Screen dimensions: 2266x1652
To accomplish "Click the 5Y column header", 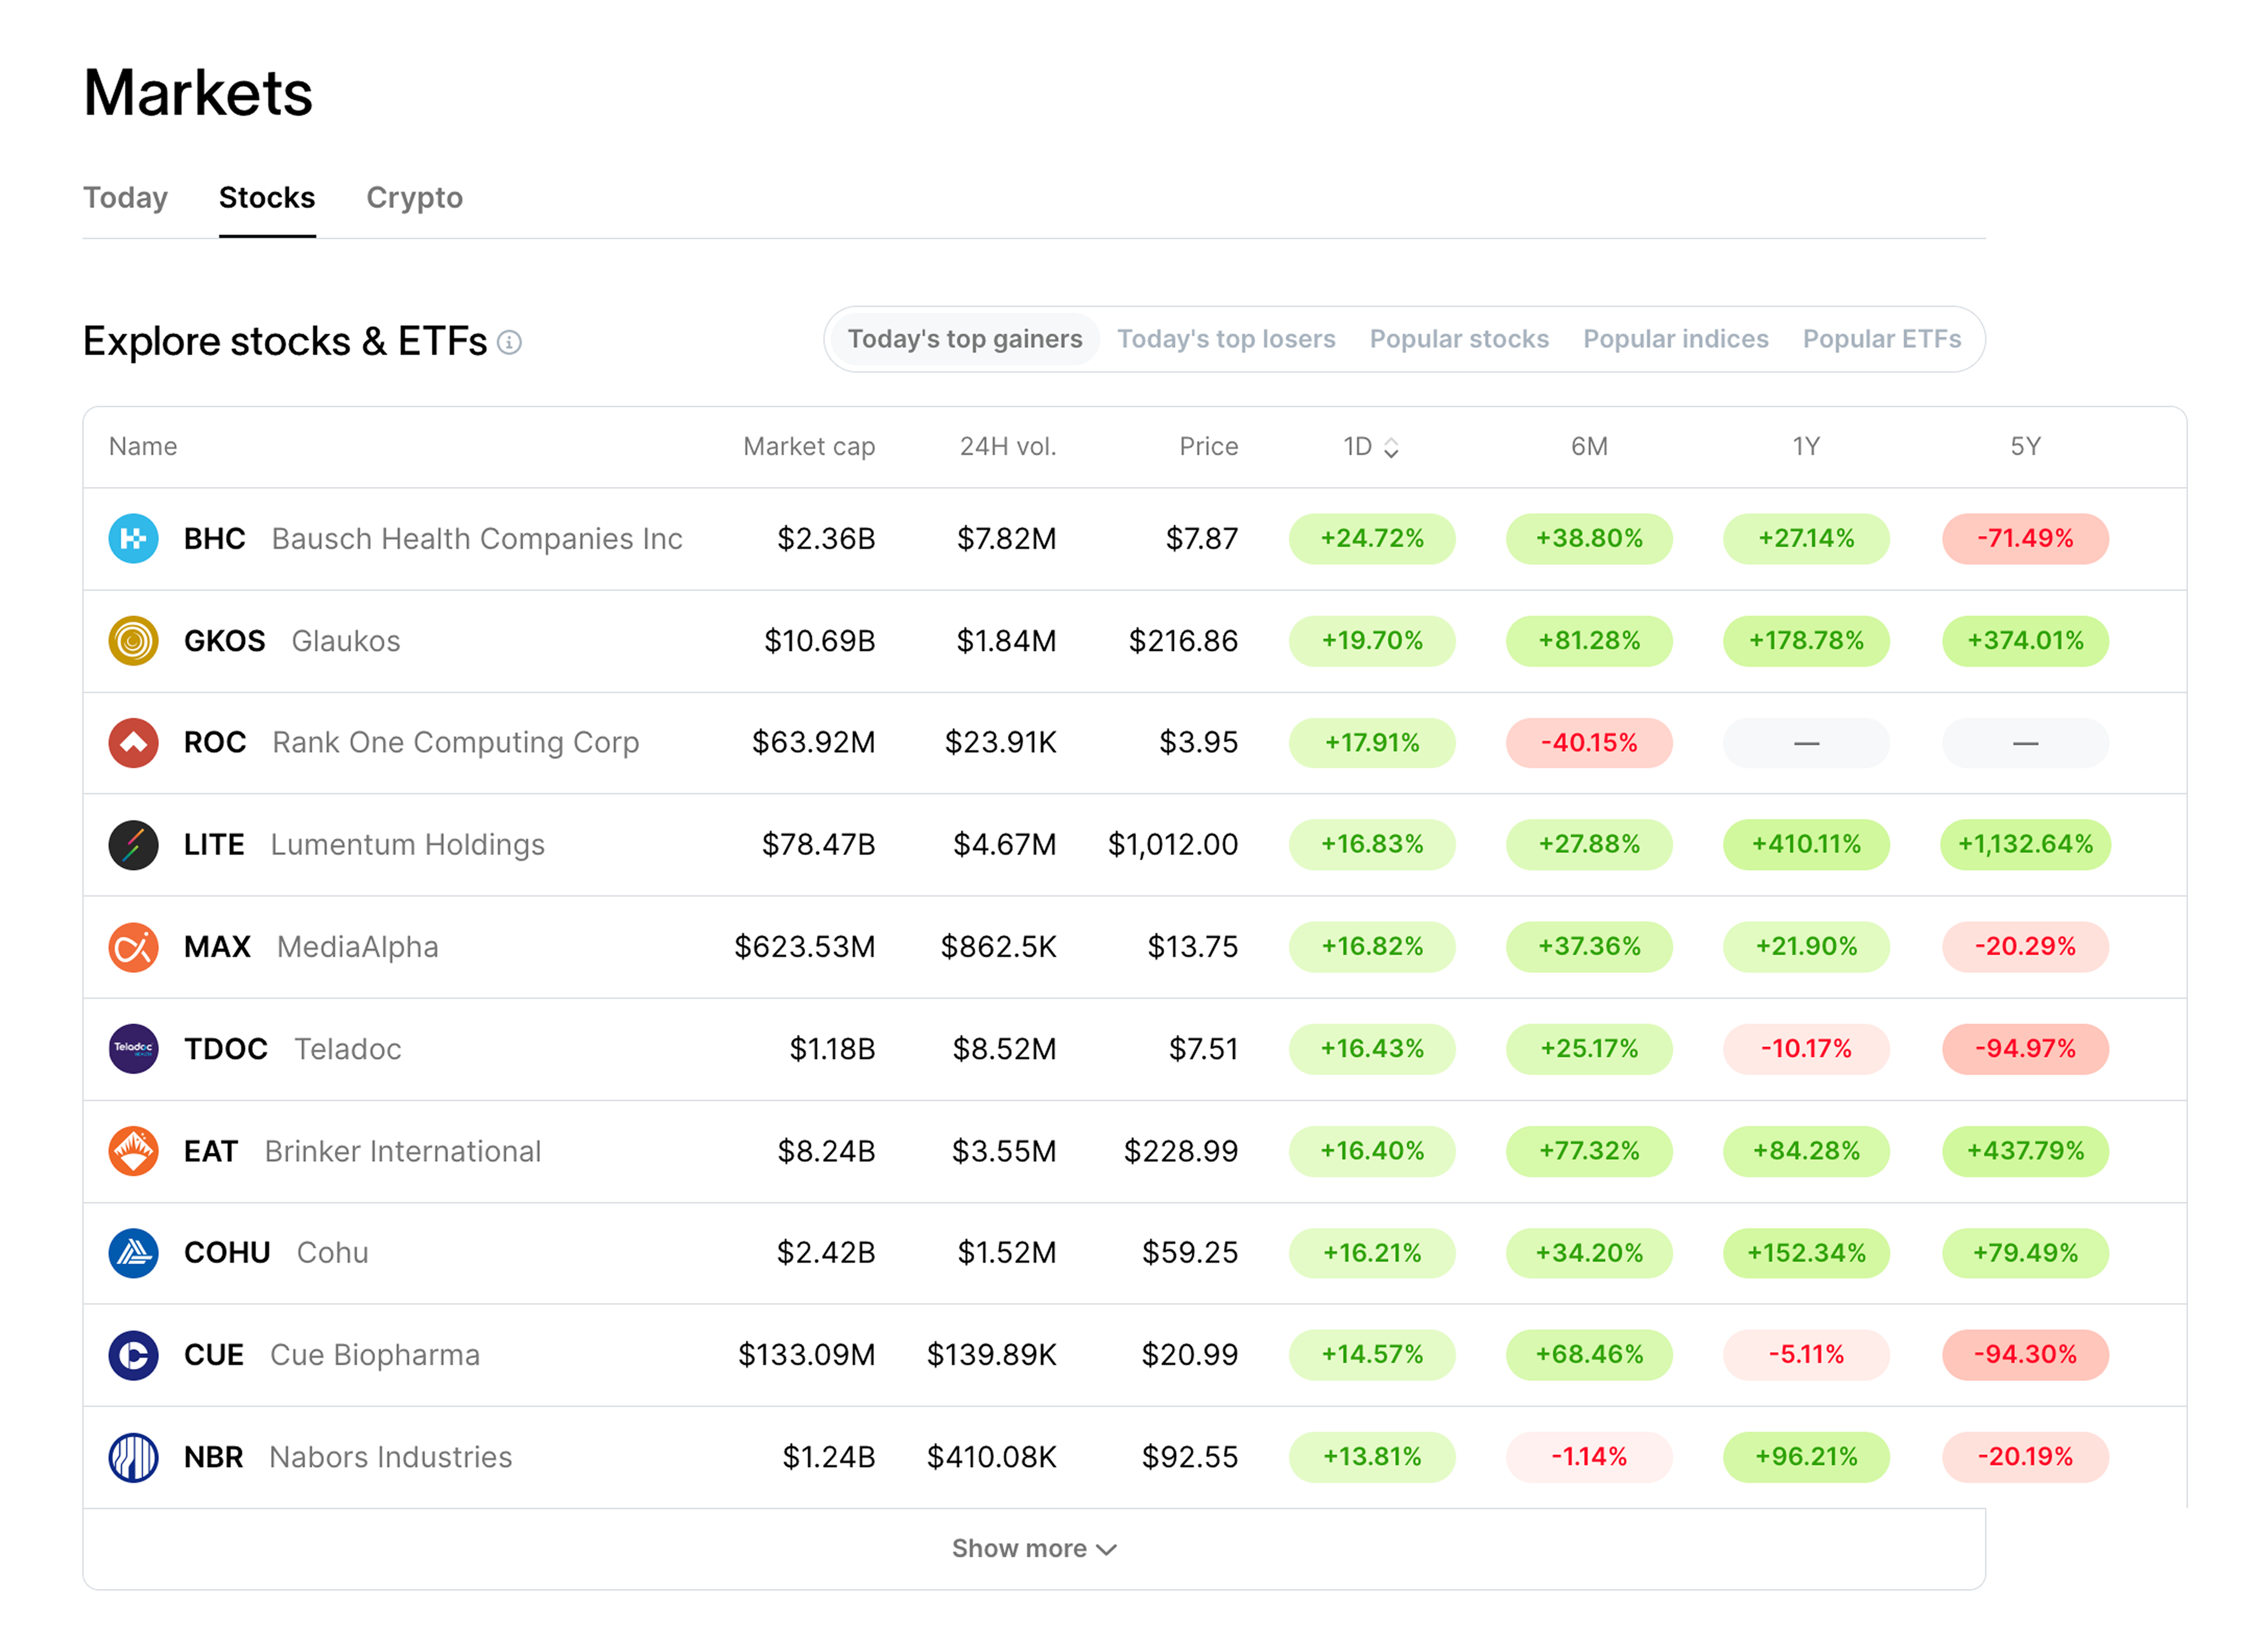I will pyautogui.click(x=2025, y=447).
